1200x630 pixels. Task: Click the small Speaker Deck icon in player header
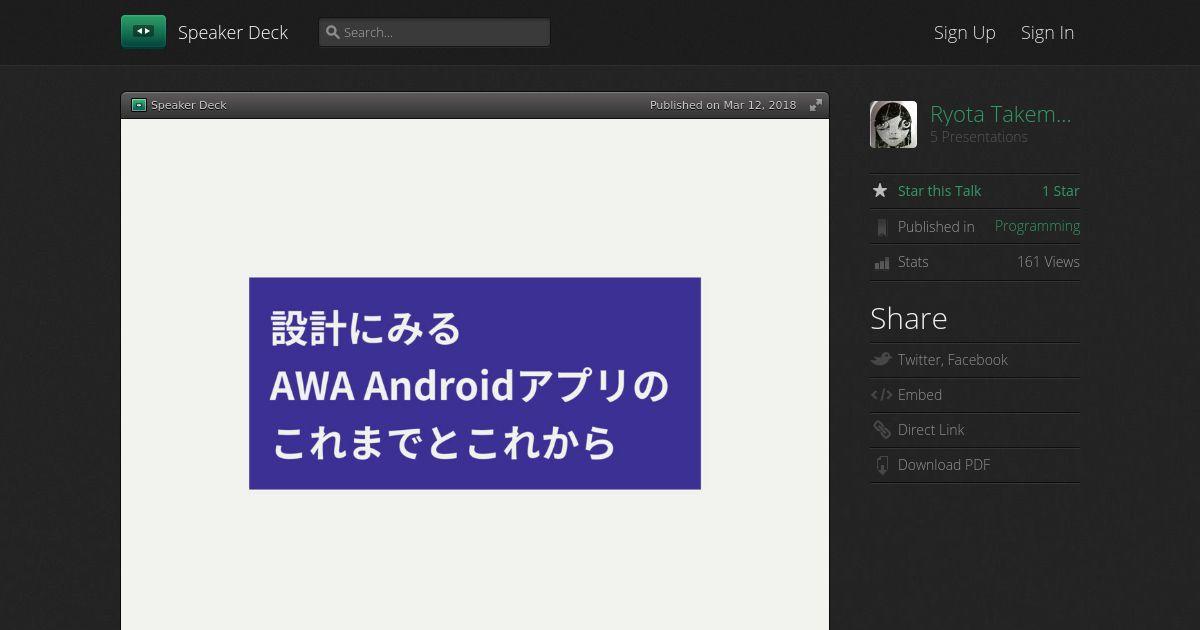click(x=139, y=105)
